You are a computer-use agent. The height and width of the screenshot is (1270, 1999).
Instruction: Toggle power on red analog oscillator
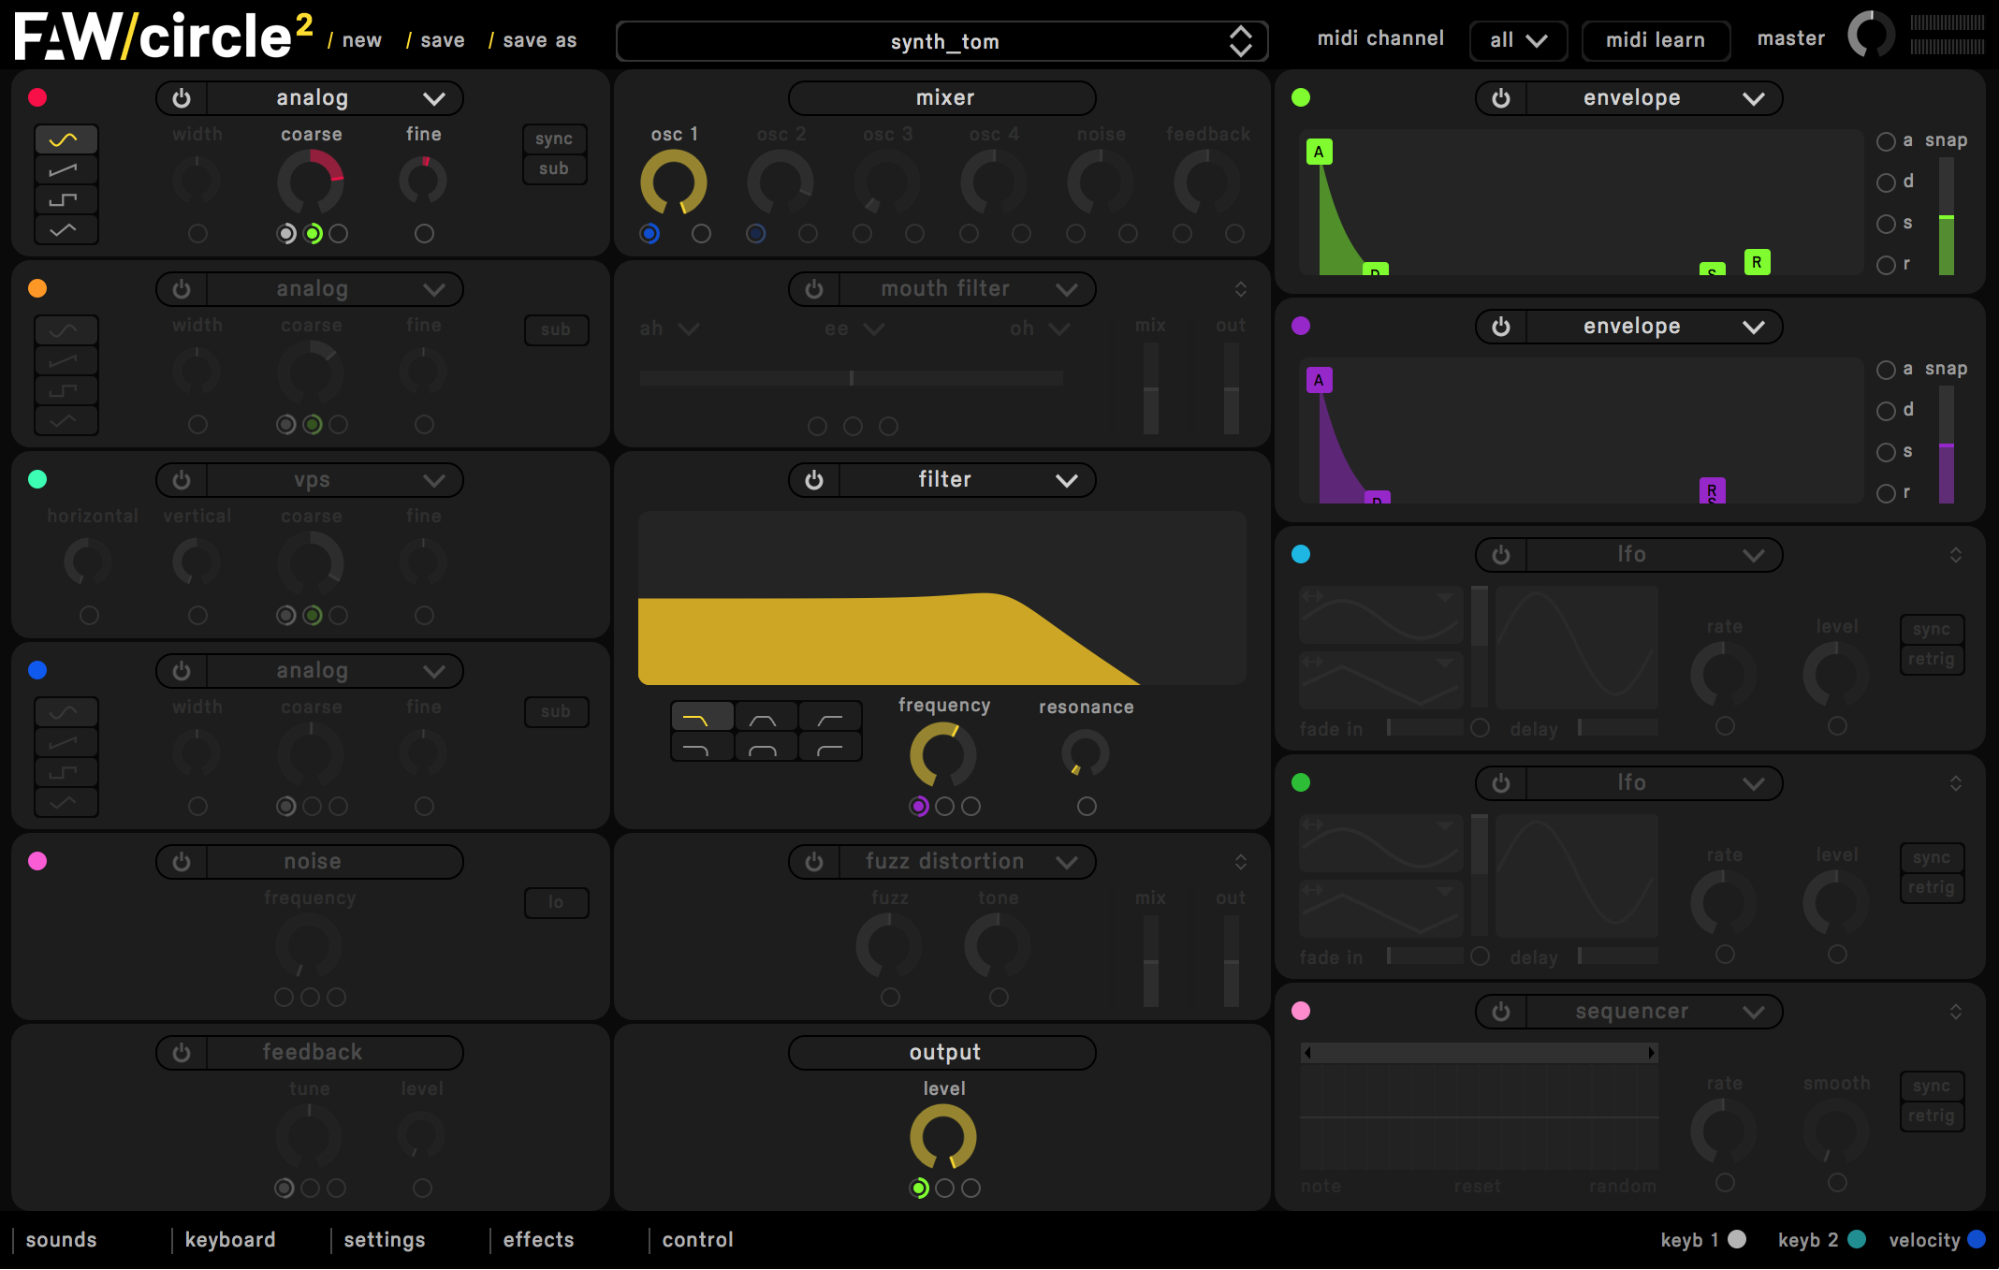181,98
